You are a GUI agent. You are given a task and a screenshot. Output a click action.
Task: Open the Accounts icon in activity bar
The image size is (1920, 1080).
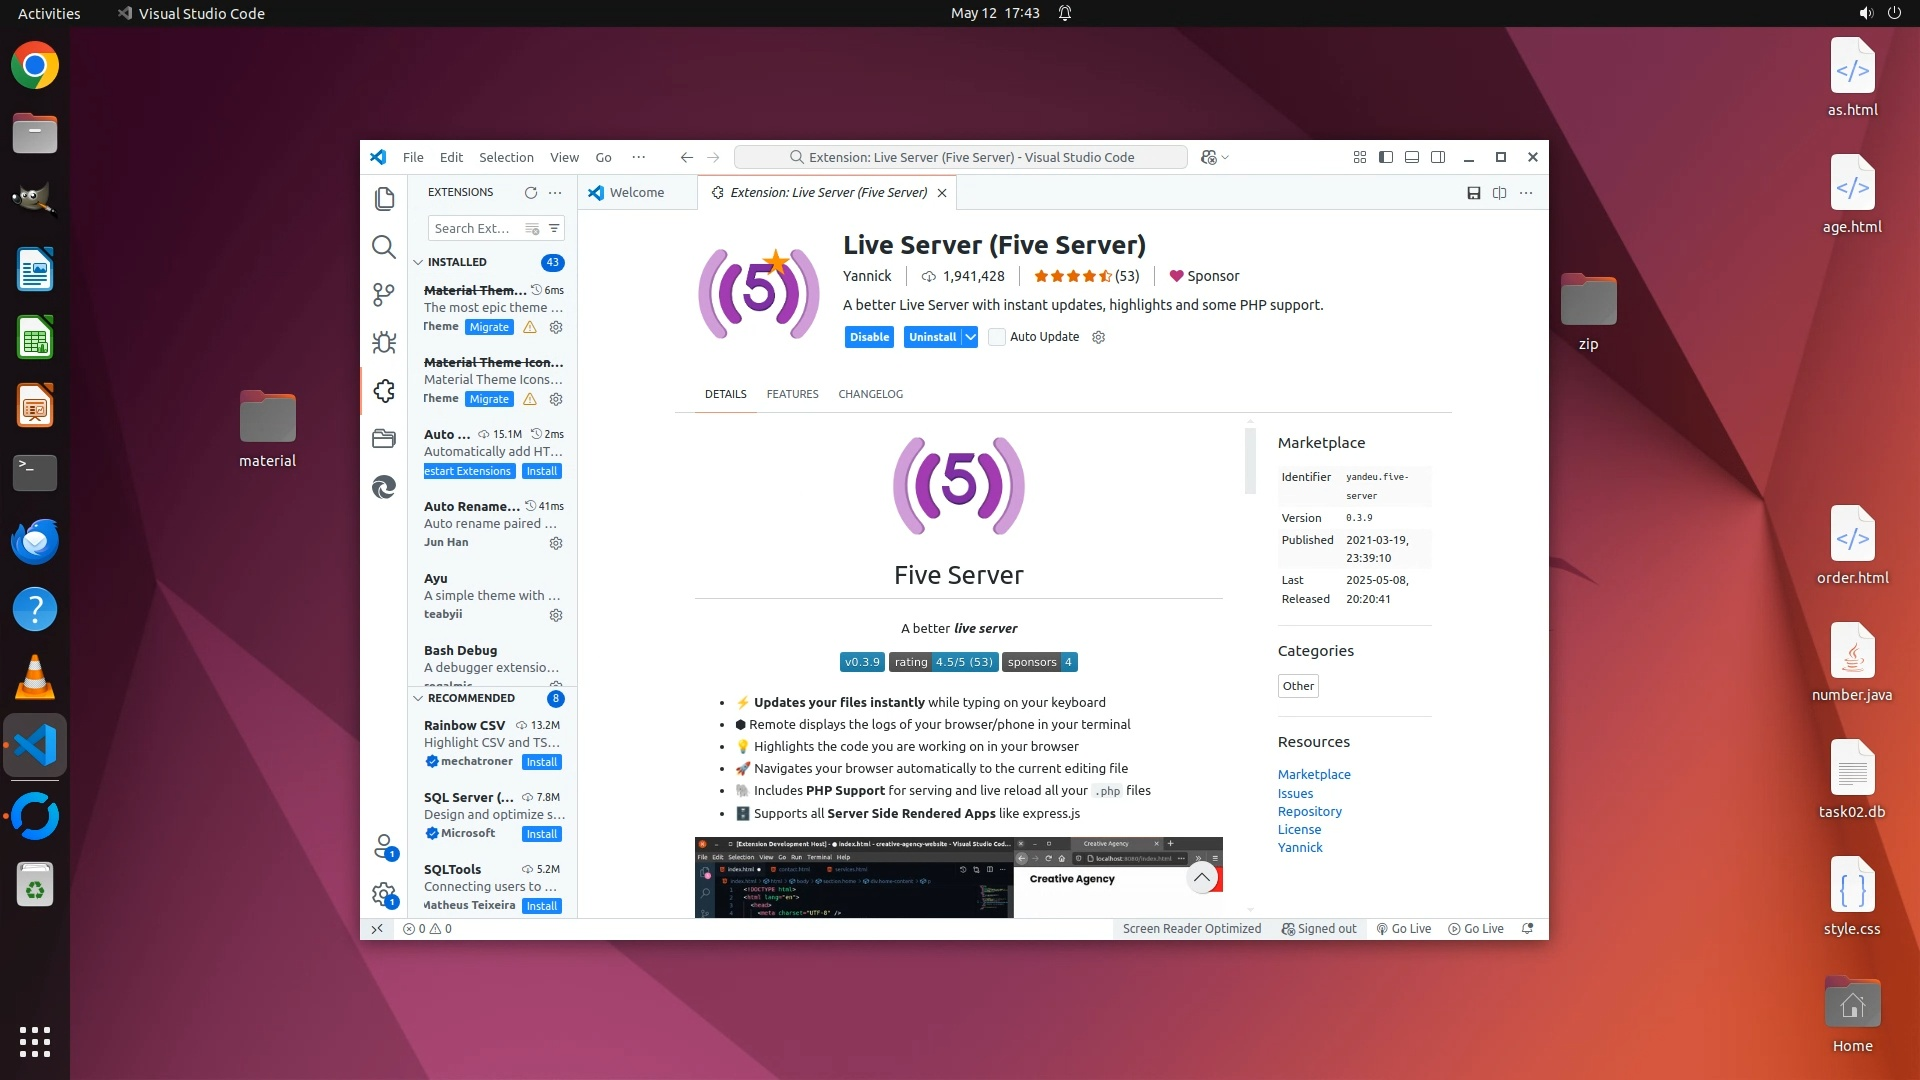point(384,846)
